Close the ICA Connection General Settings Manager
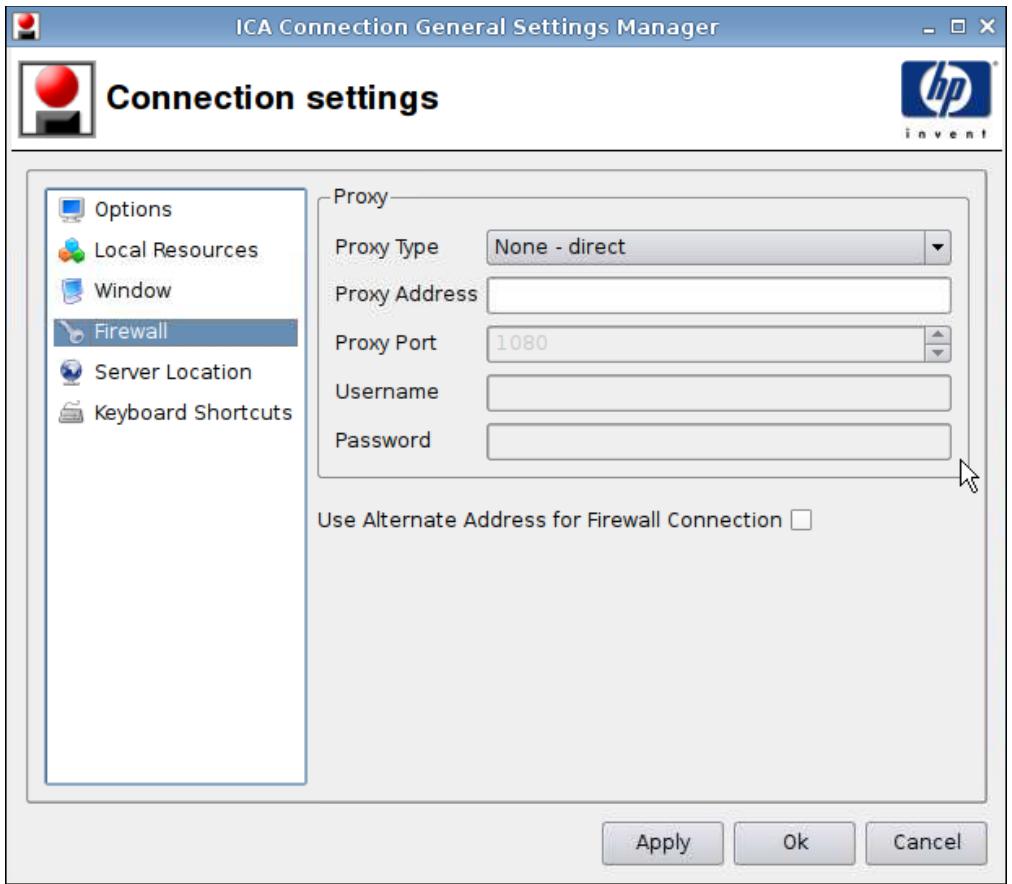 tap(987, 26)
